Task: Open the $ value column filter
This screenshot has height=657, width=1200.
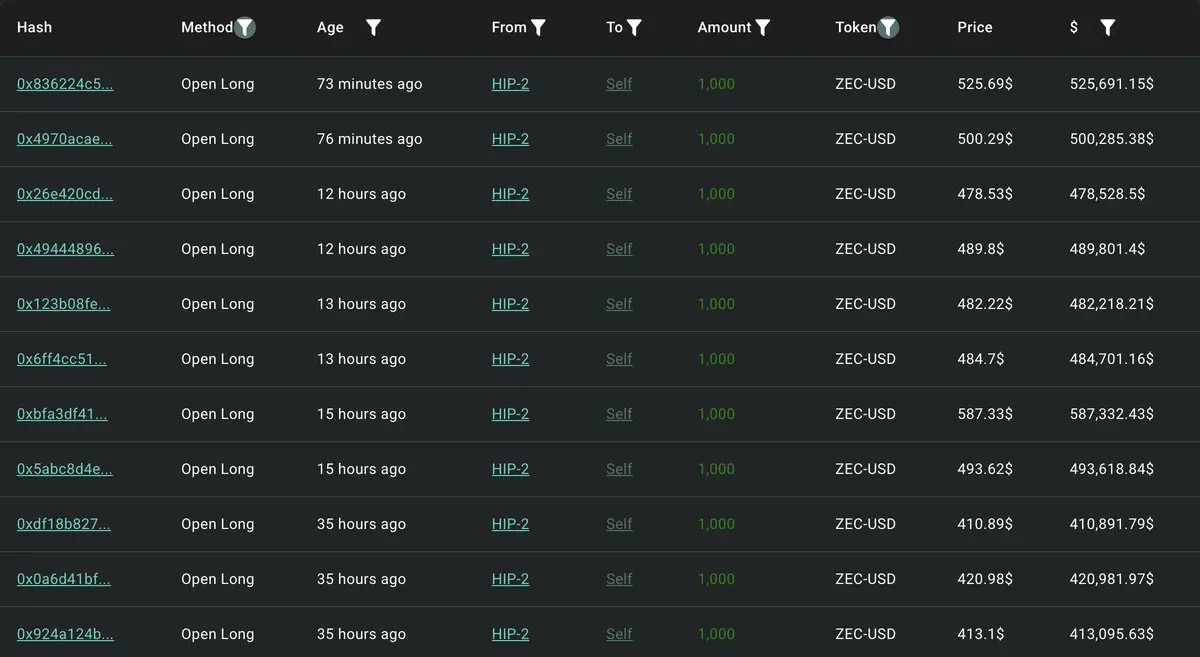Action: pos(1107,28)
